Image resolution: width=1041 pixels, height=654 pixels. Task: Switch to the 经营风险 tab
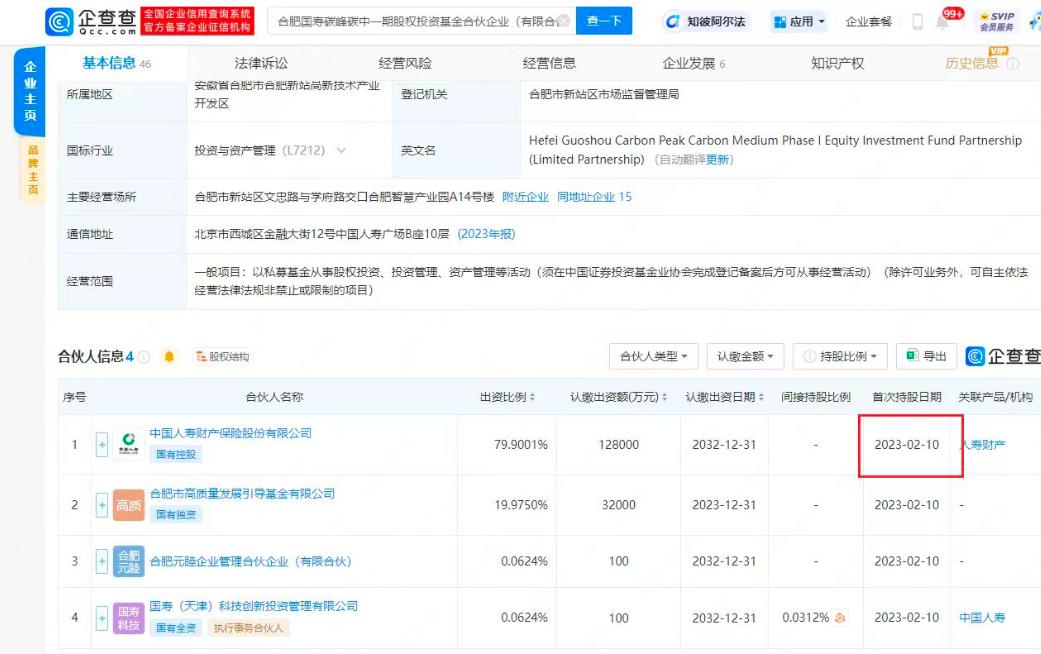[405, 63]
